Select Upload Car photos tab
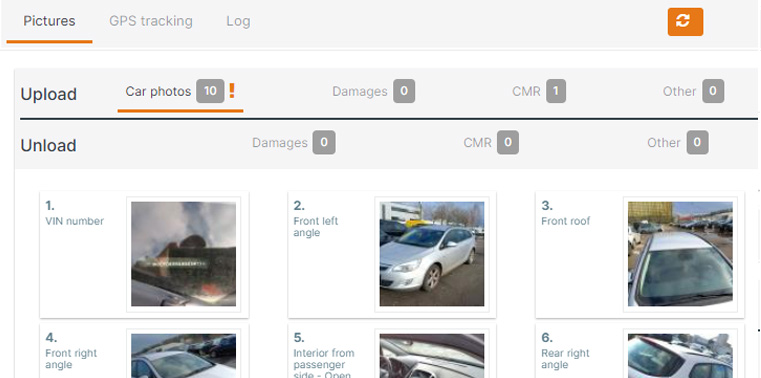This screenshot has width=761, height=378. [180, 92]
